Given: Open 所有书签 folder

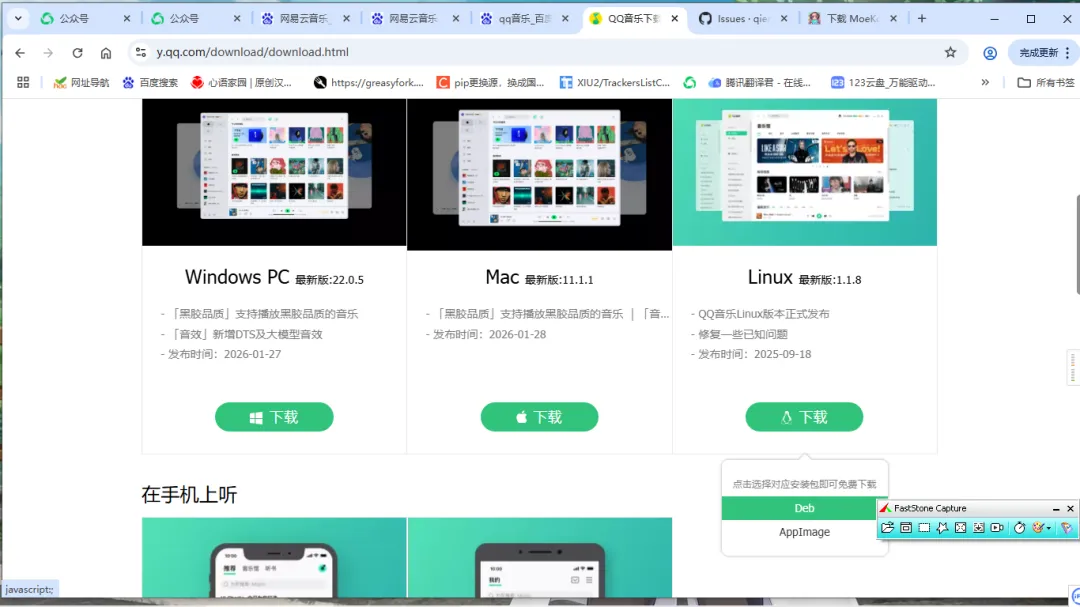Looking at the screenshot, I should coord(1046,83).
